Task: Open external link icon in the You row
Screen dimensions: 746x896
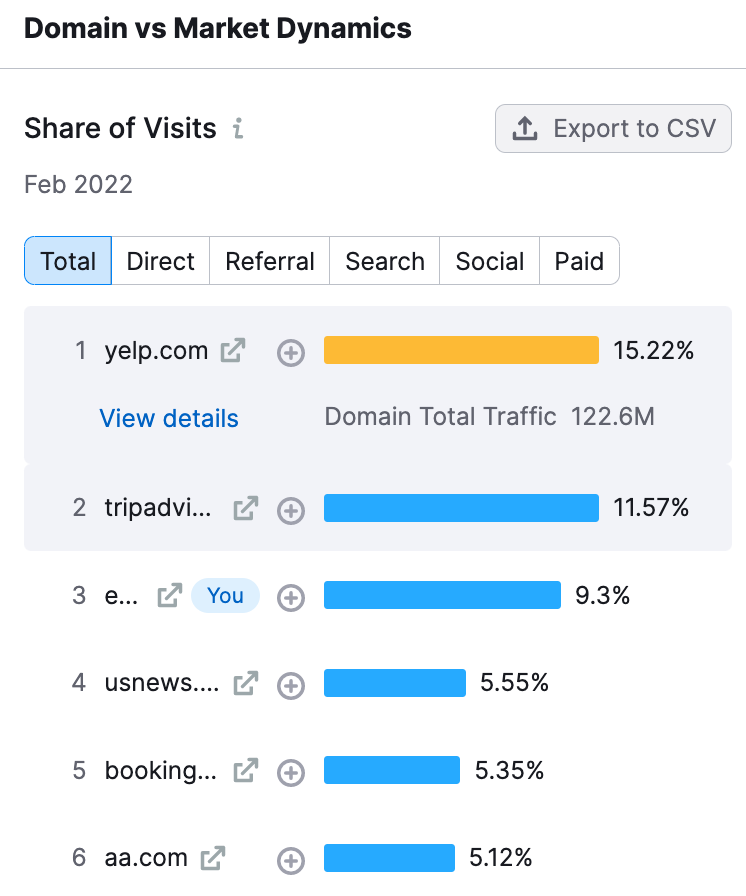Action: tap(170, 595)
